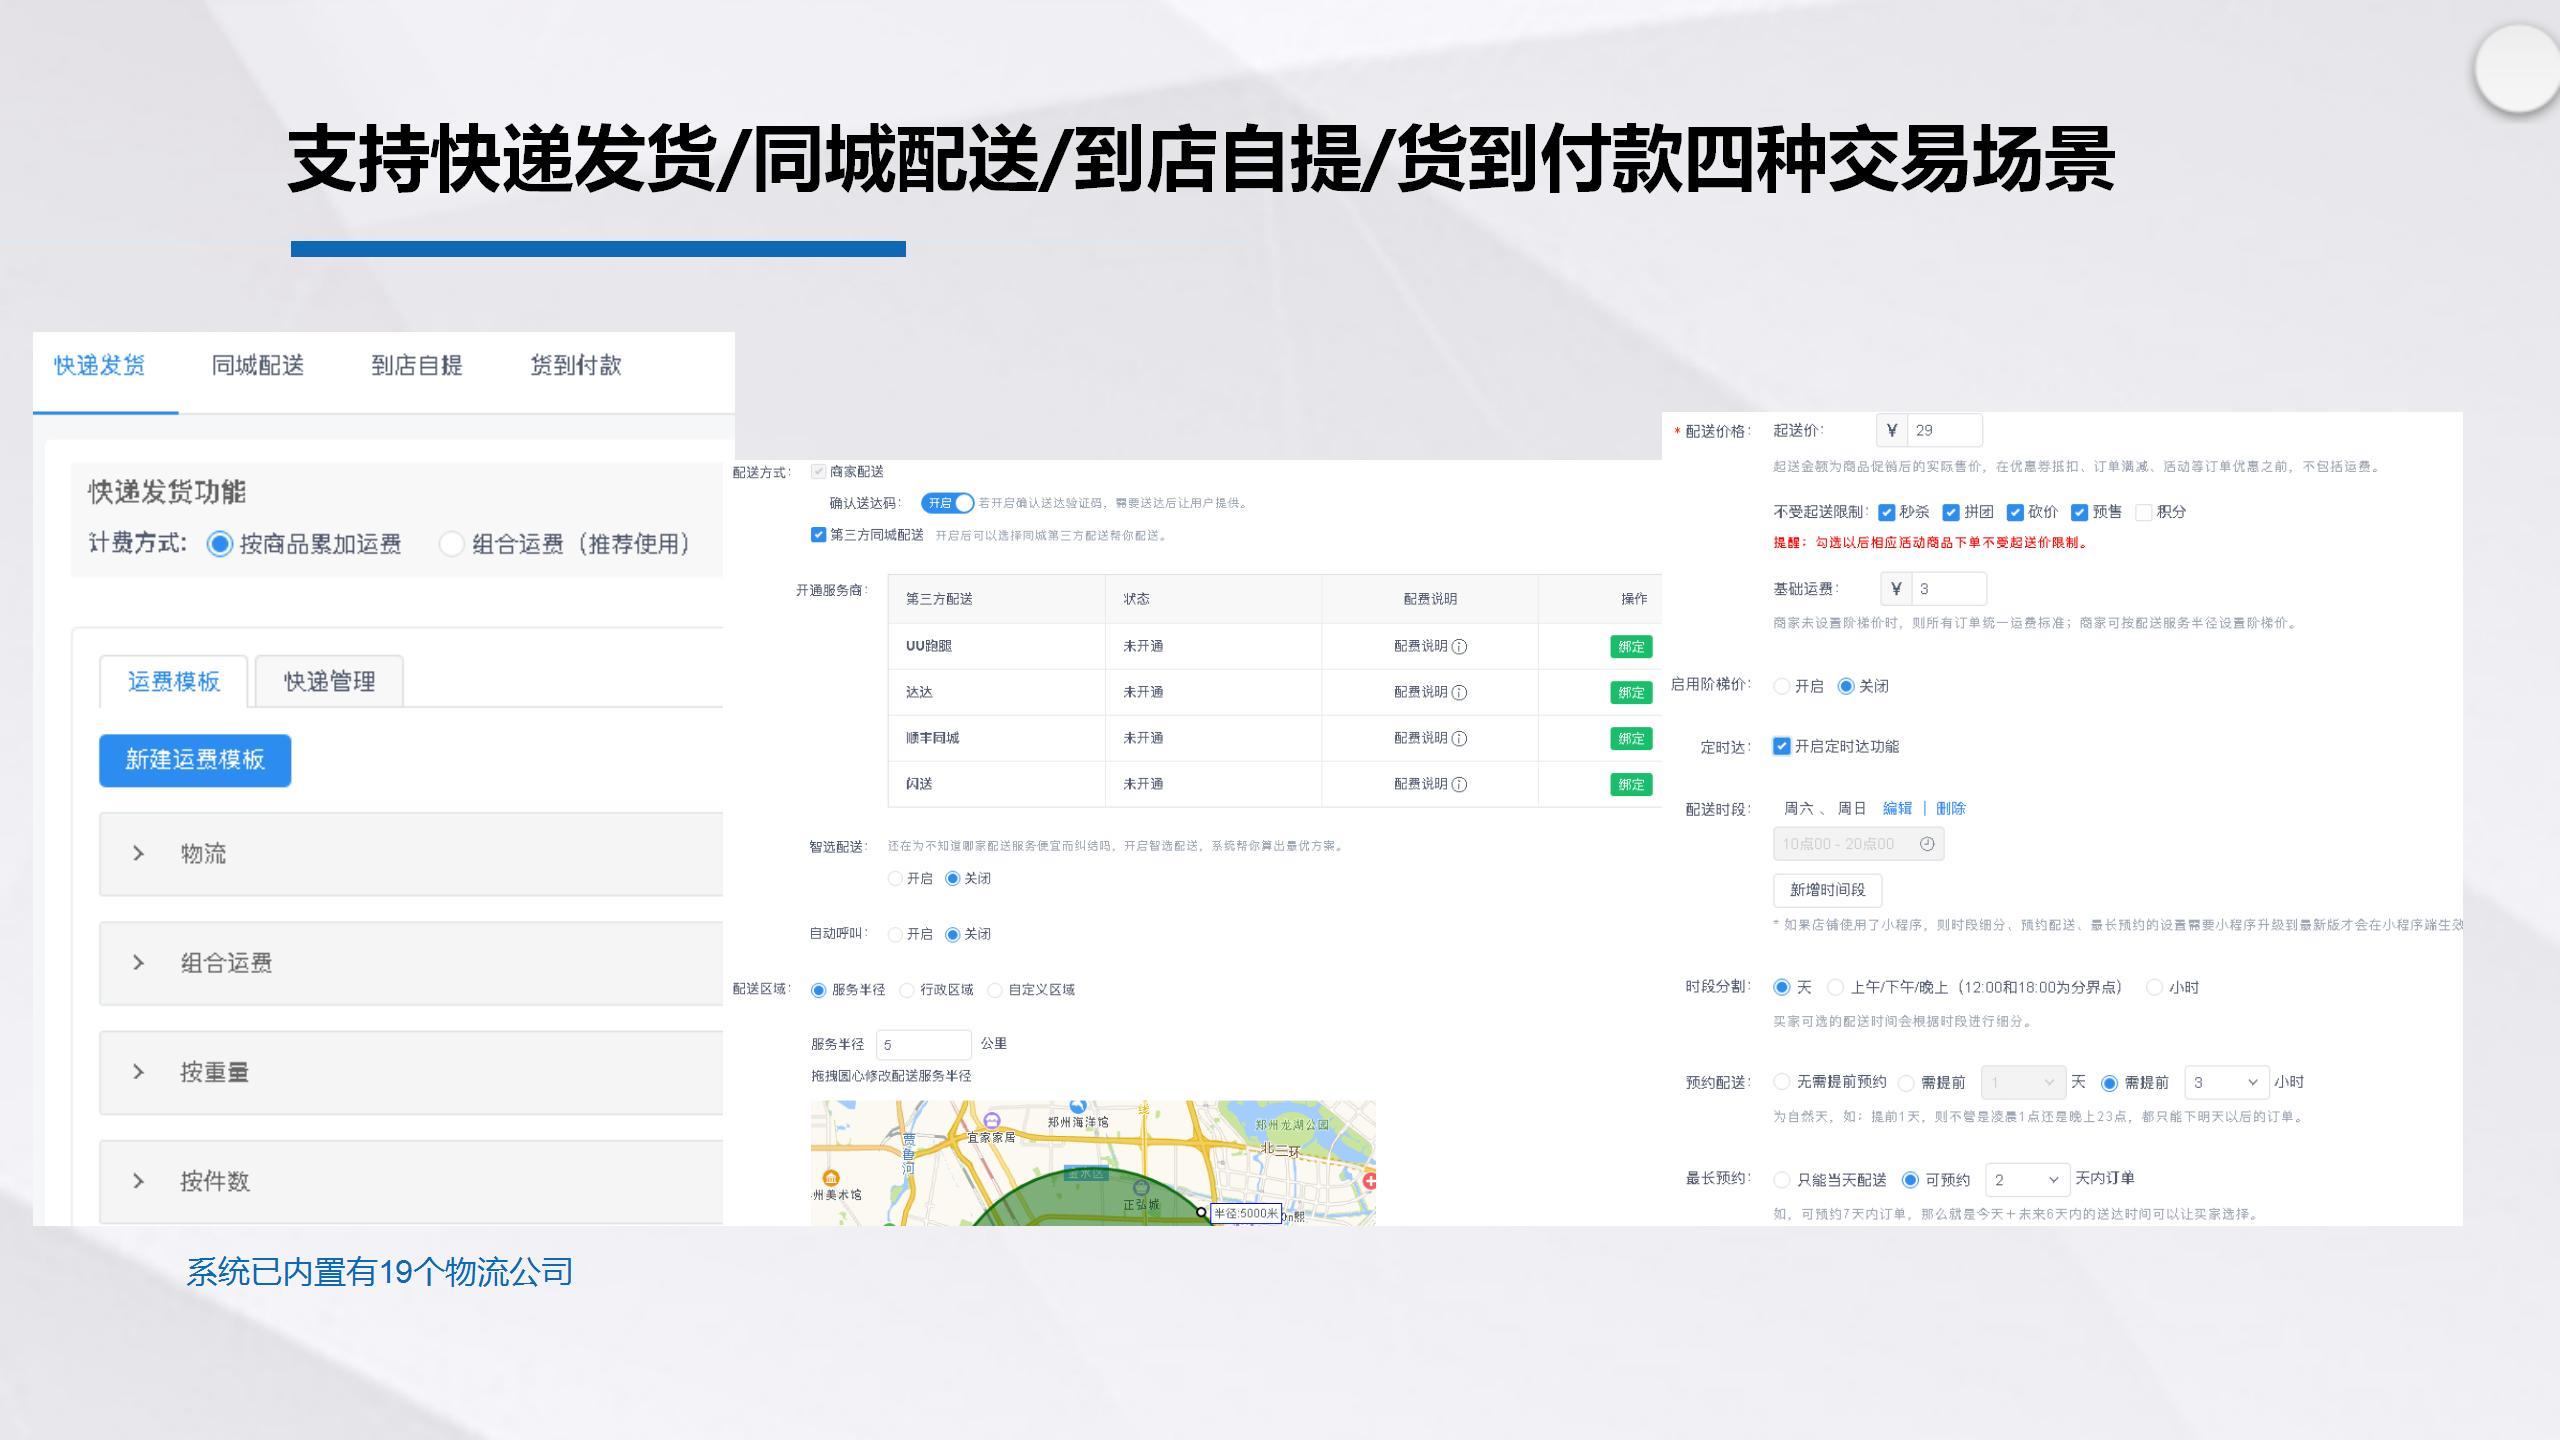Uncheck 第三方同城配送 checkbox
Screen dimensions: 2560x1440
[x=818, y=535]
